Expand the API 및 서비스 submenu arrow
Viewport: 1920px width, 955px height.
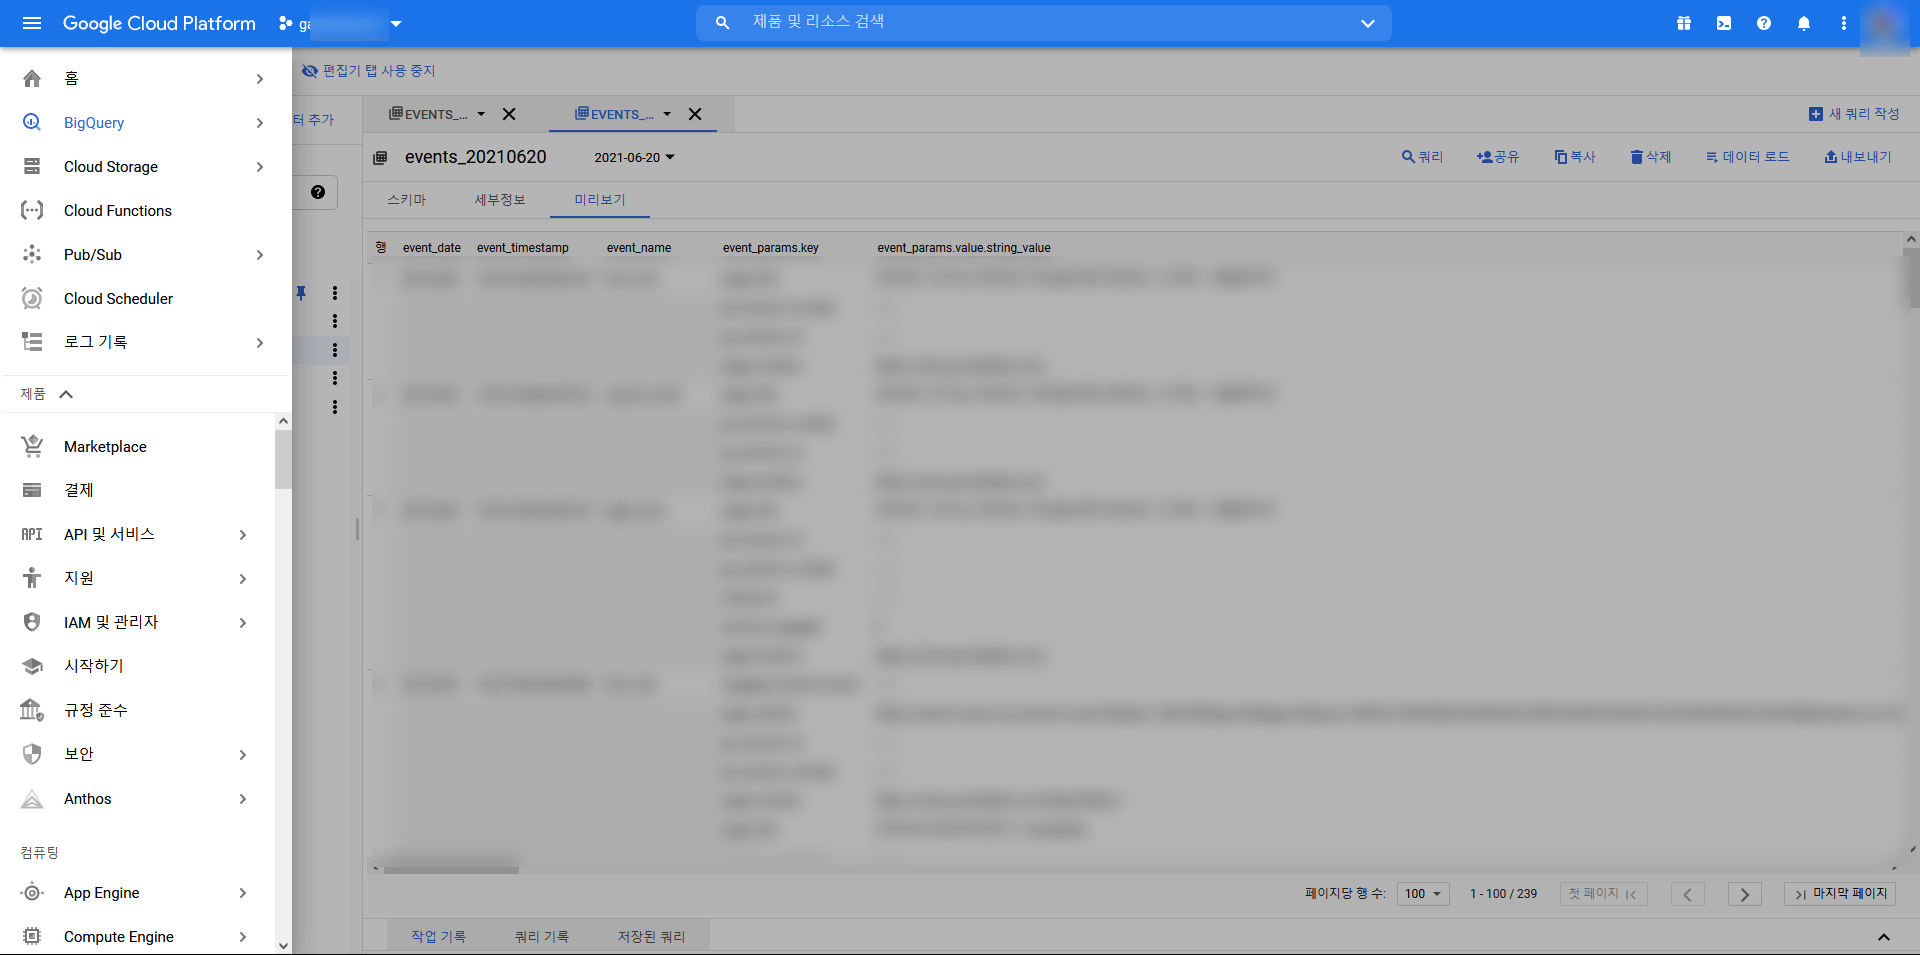pos(243,535)
